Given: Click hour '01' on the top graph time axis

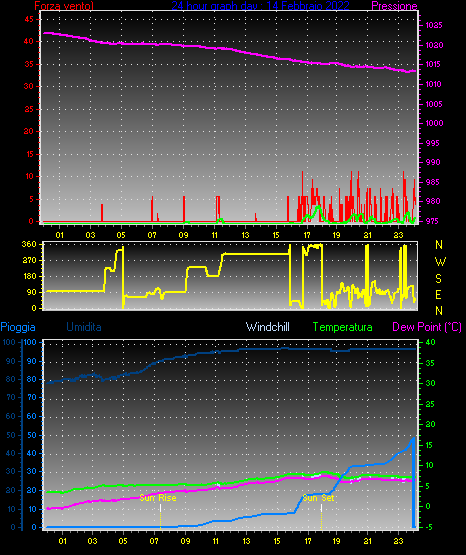Looking at the screenshot, I should click(59, 235).
